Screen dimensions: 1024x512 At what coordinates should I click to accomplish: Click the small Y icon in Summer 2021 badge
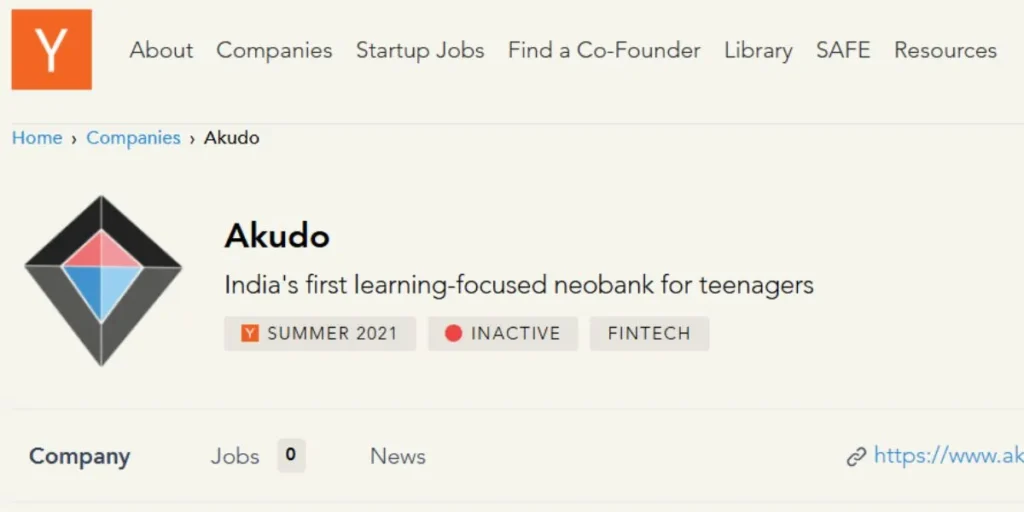point(250,334)
